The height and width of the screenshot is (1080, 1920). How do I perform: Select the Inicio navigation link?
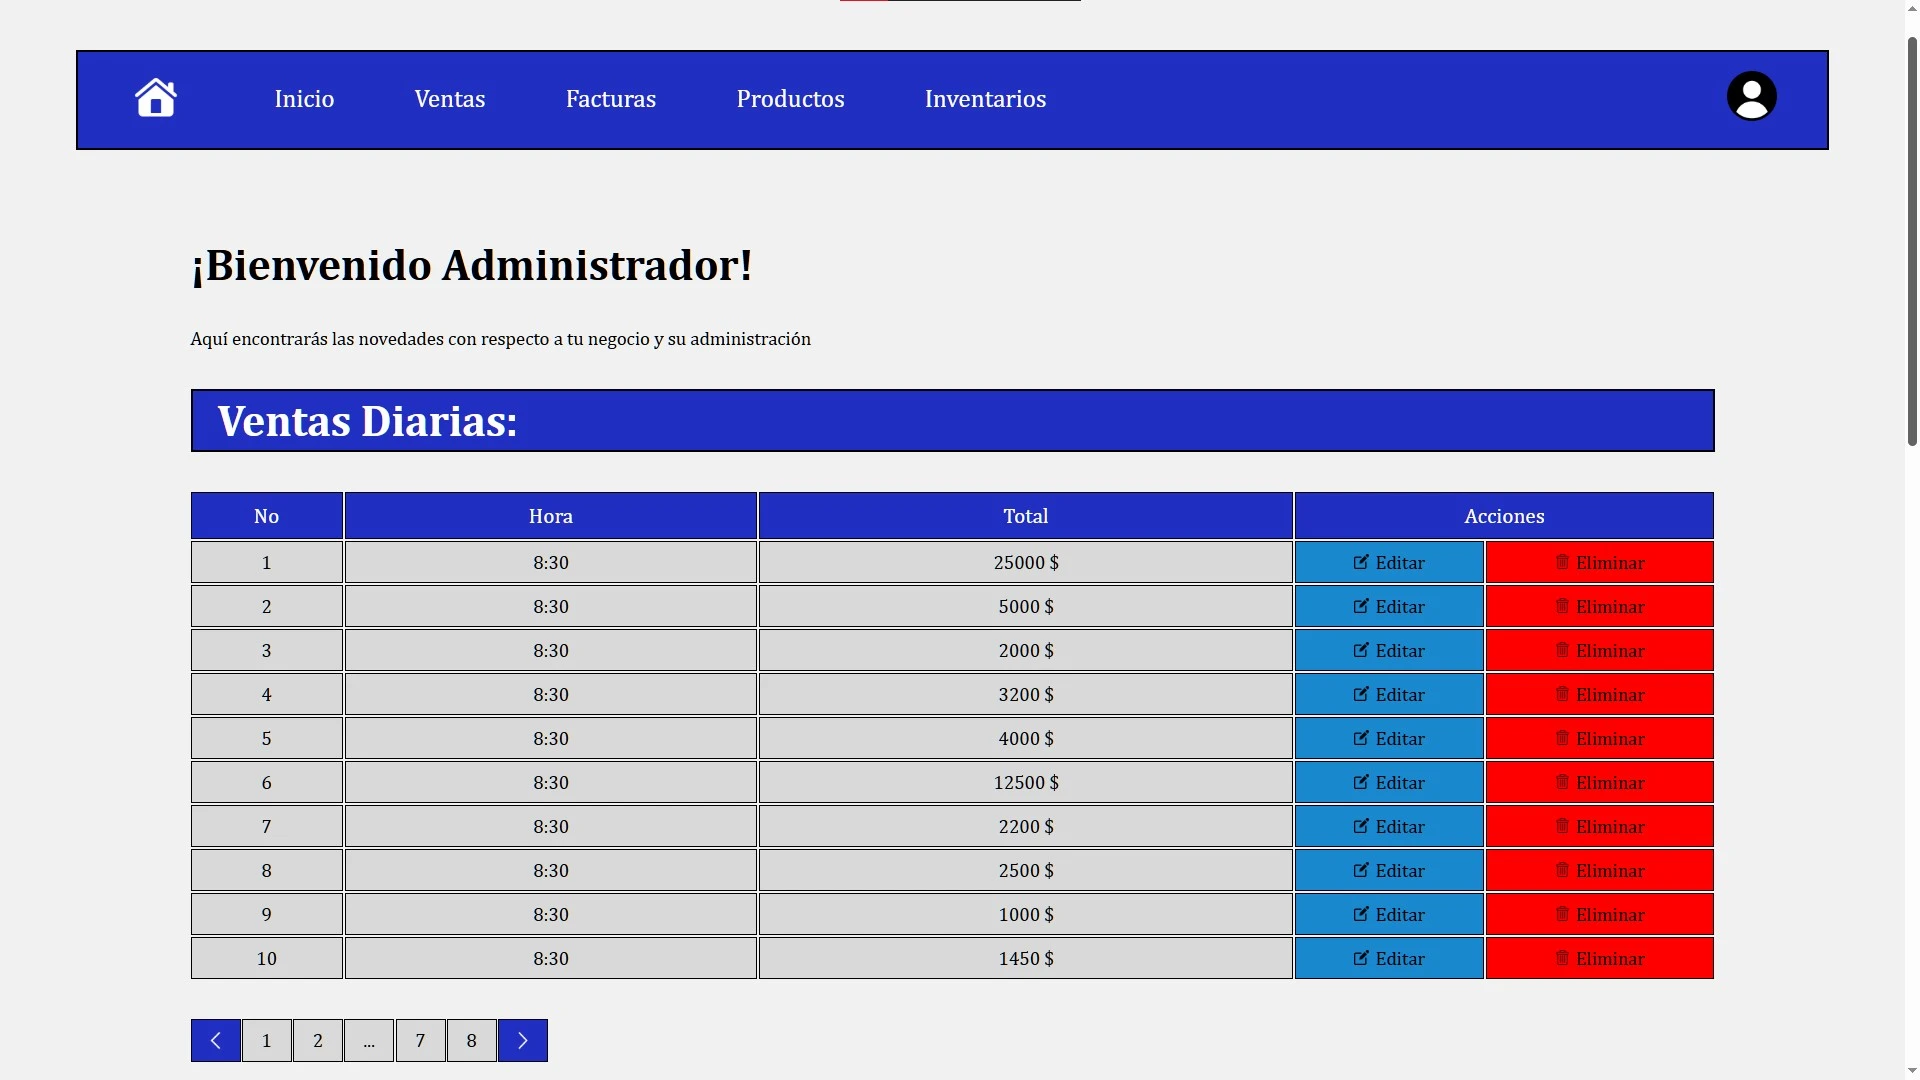(304, 99)
